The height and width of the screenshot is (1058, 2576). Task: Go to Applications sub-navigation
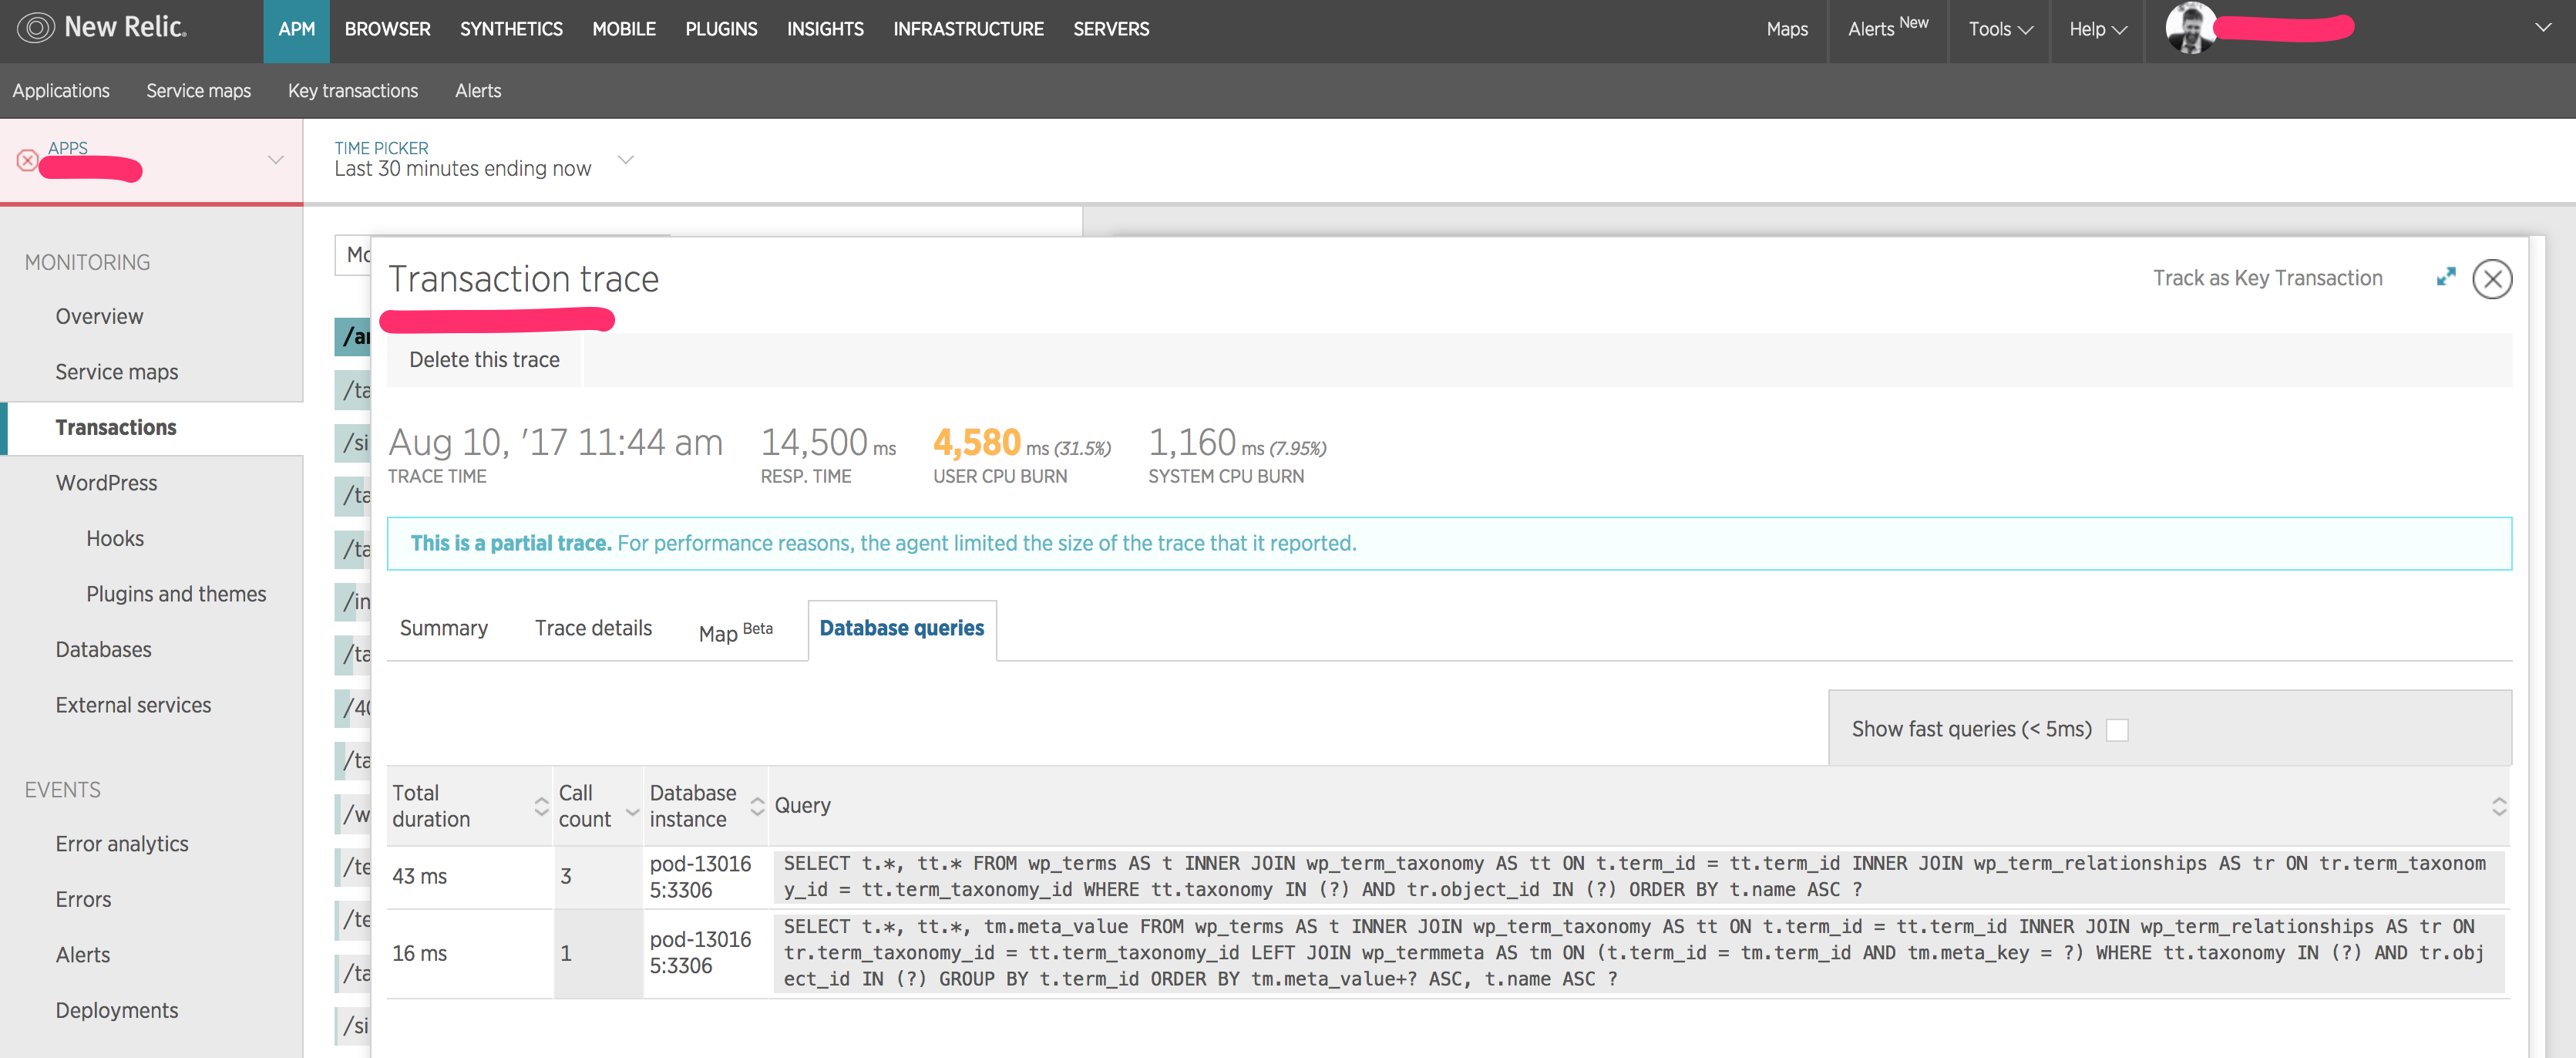click(x=61, y=91)
